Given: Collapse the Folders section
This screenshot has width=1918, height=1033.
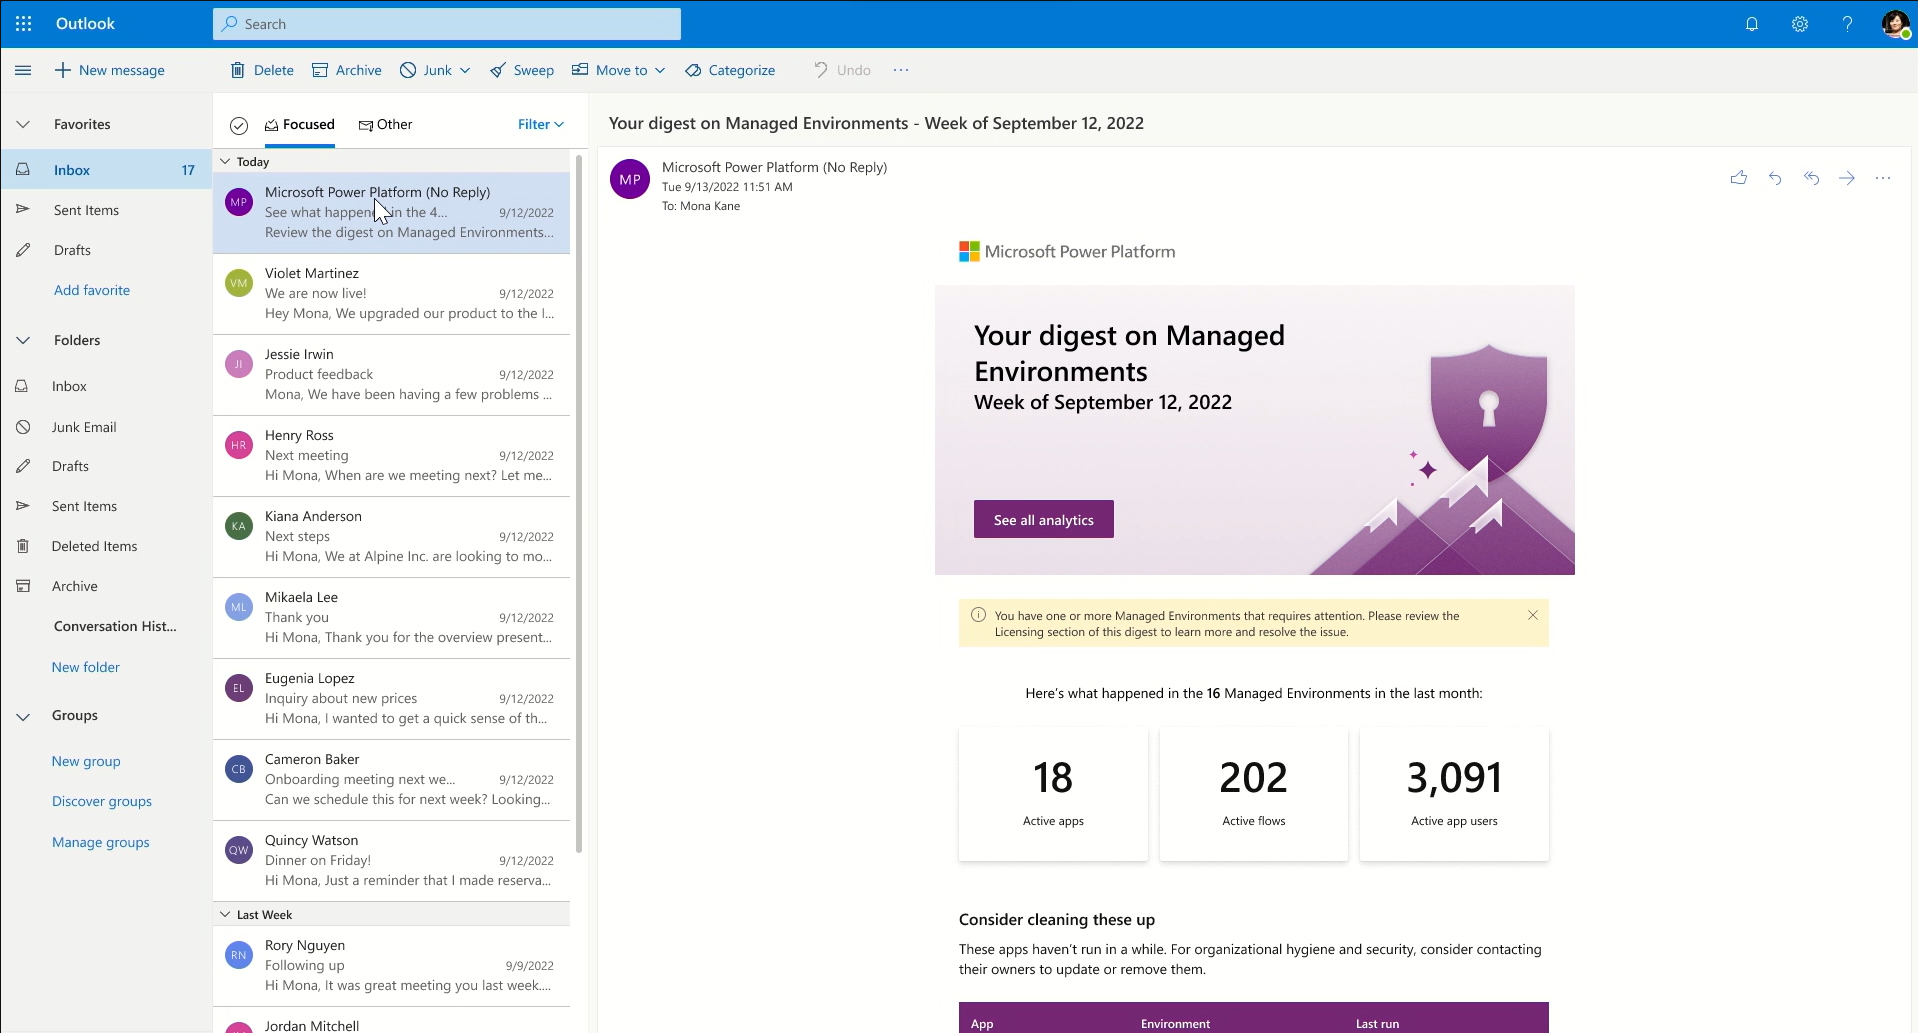Looking at the screenshot, I should tap(23, 340).
